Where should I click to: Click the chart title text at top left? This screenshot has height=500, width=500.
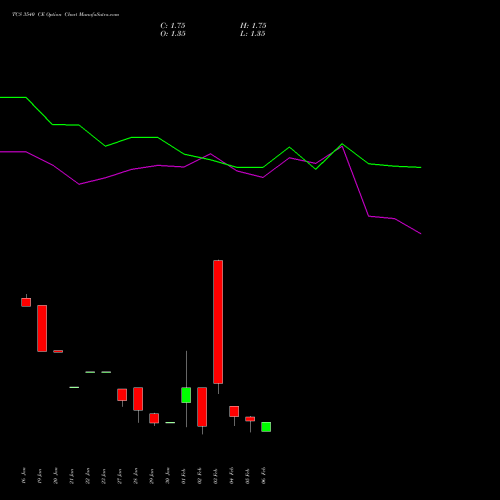pyautogui.click(x=65, y=14)
